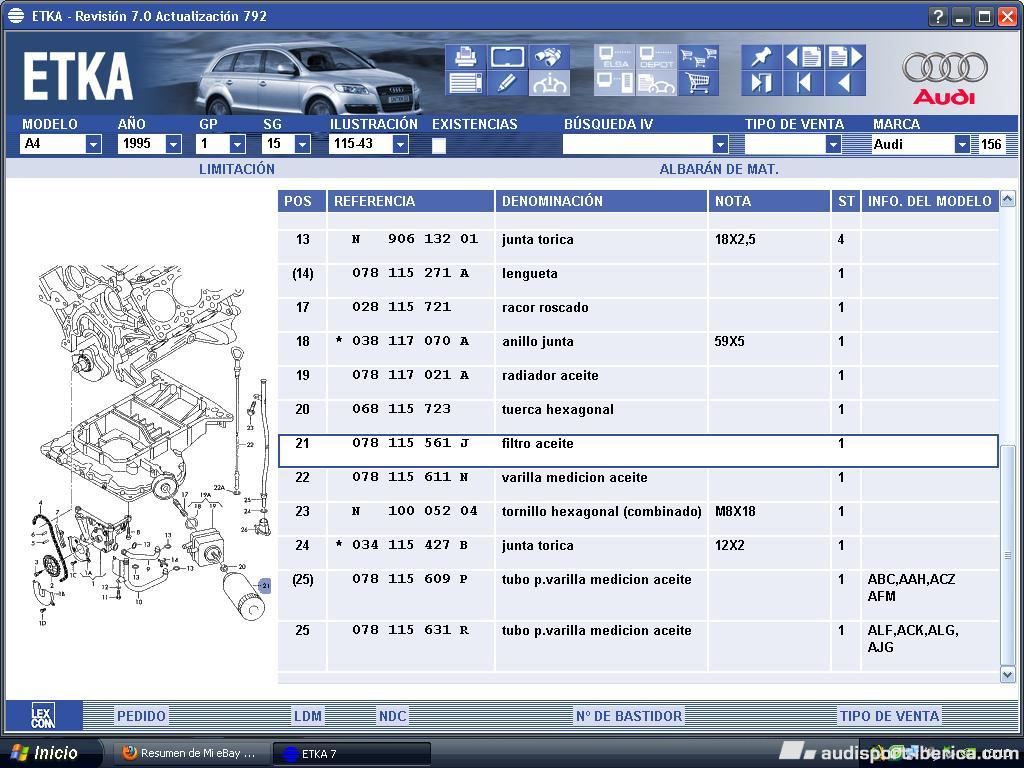
Task: Click TIPO DE VENTA in the bottom bar
Action: click(889, 716)
